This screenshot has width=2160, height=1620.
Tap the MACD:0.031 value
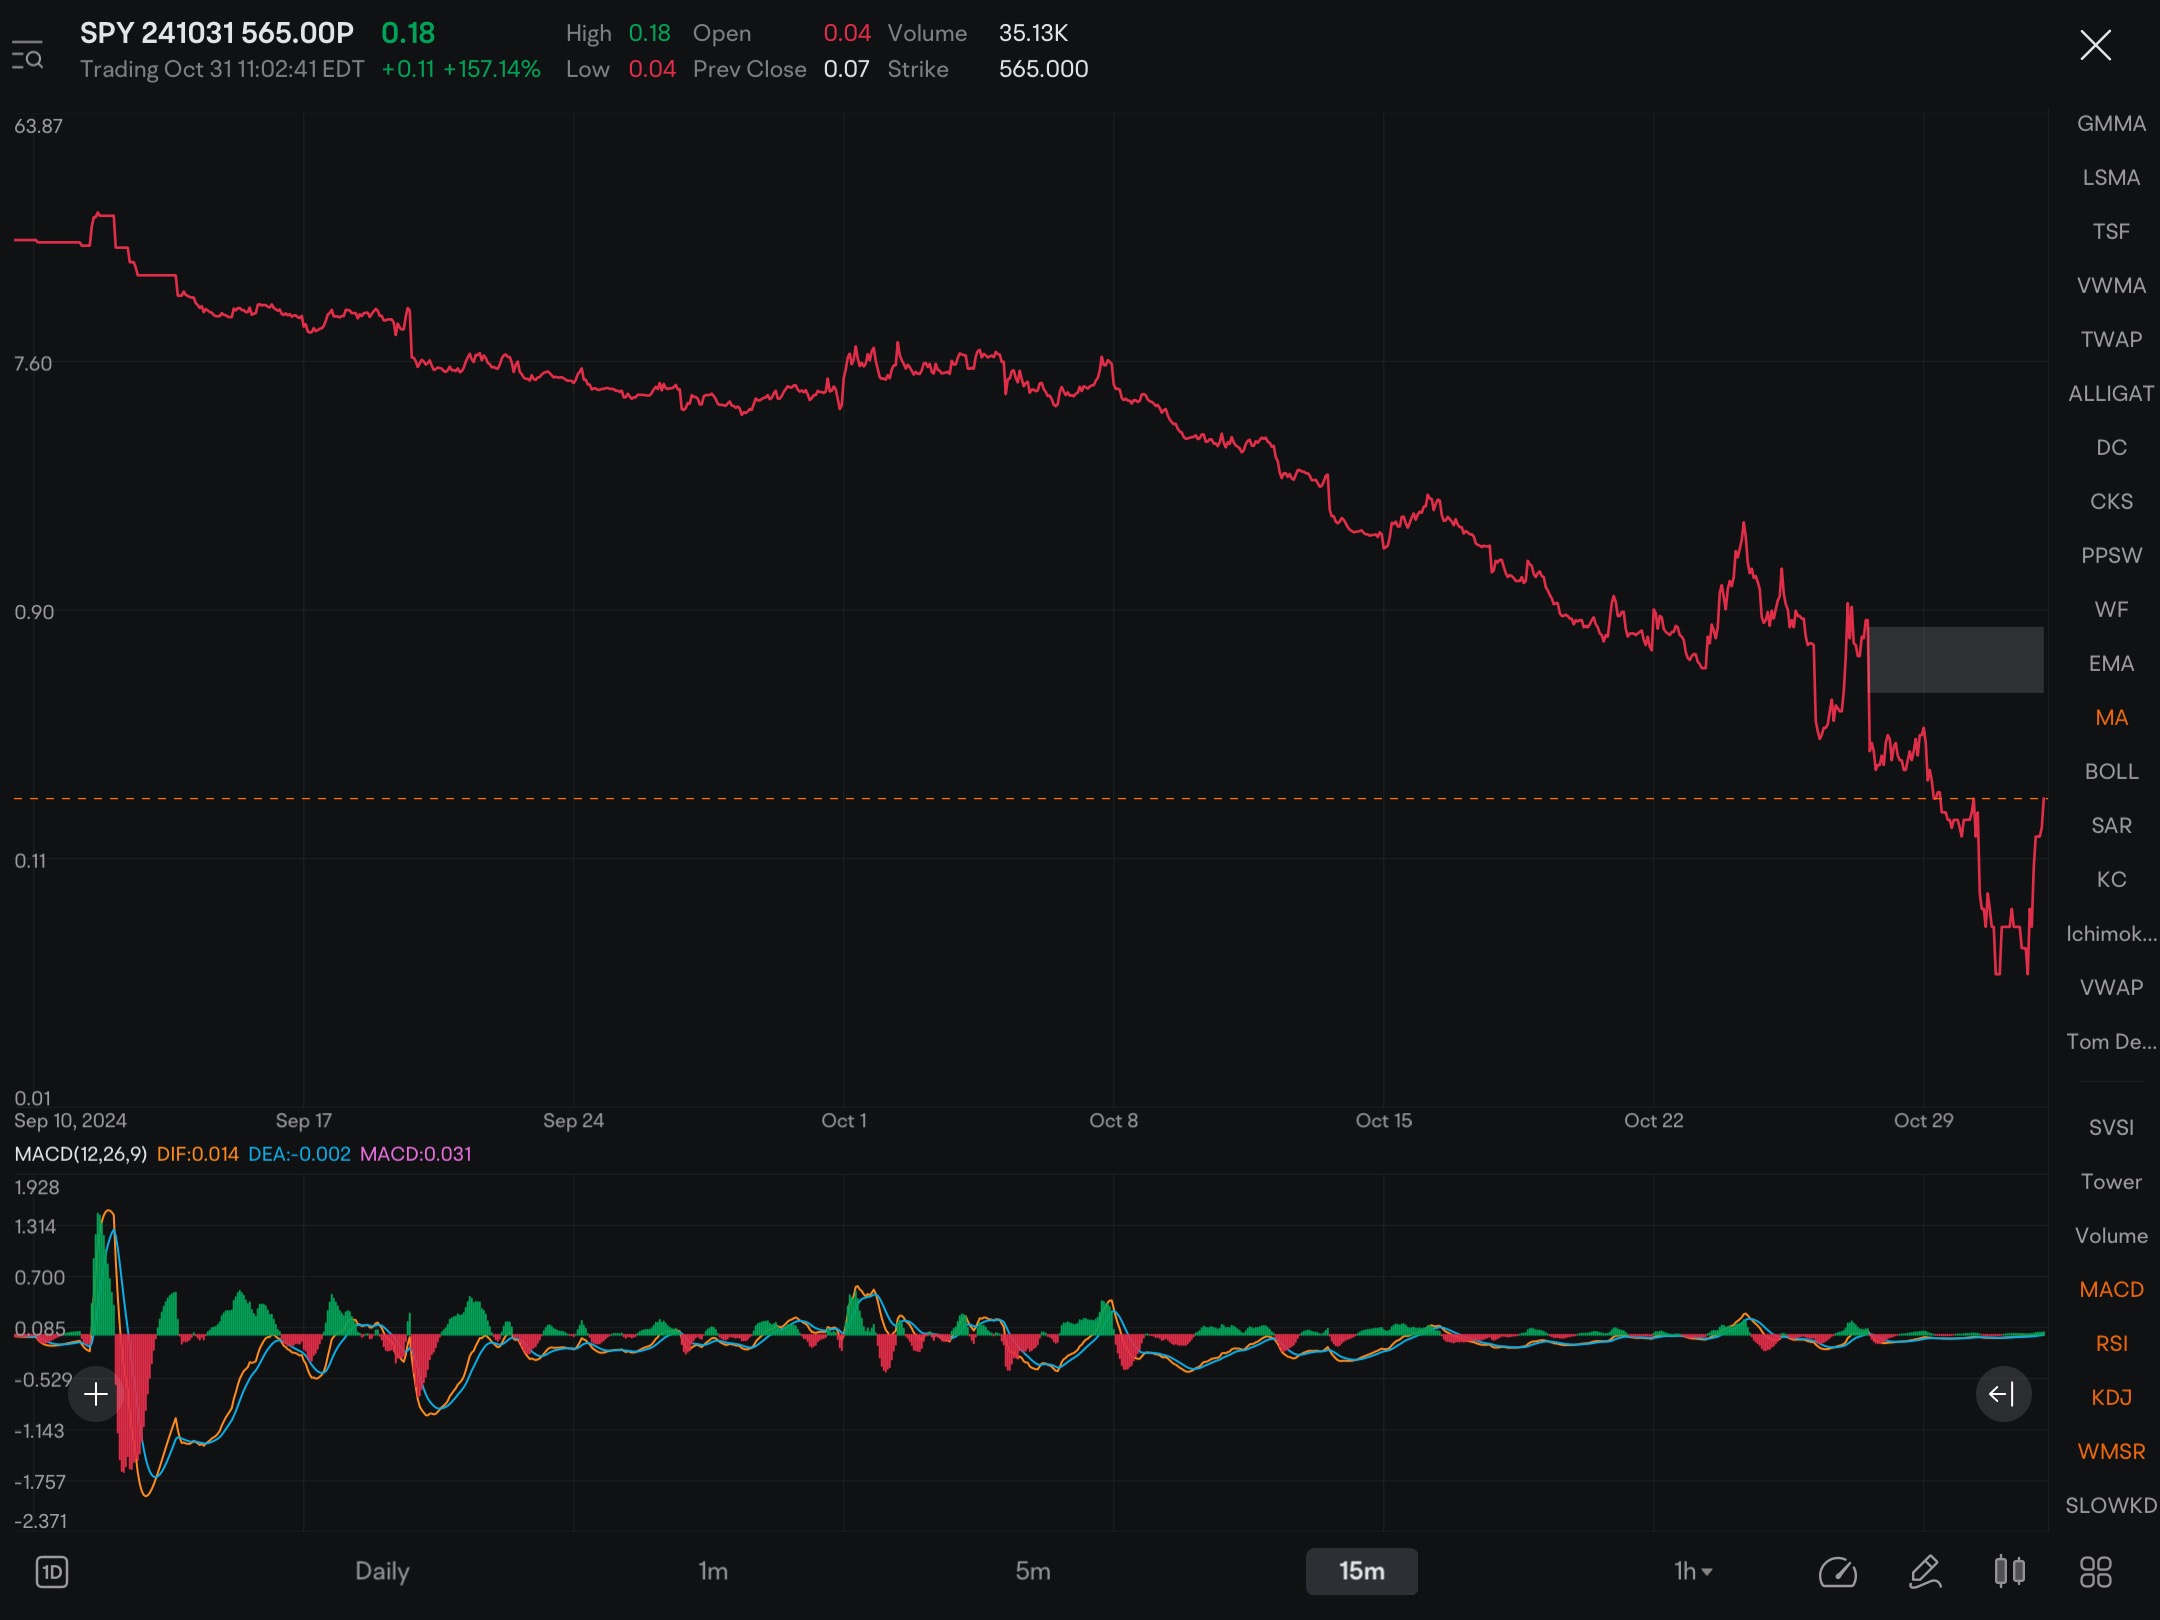coord(416,1154)
